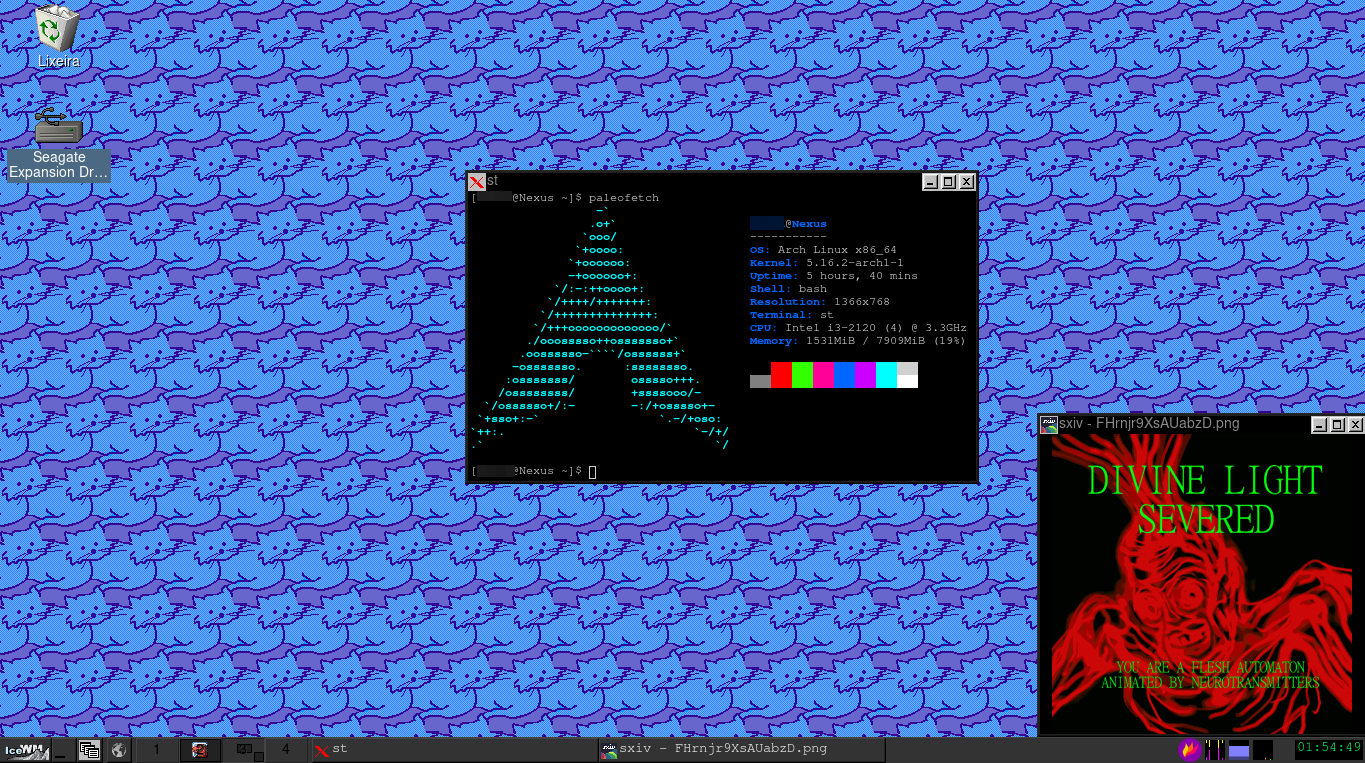Switch to workspace 3
Screen dimensions: 1365x763
pos(244,749)
